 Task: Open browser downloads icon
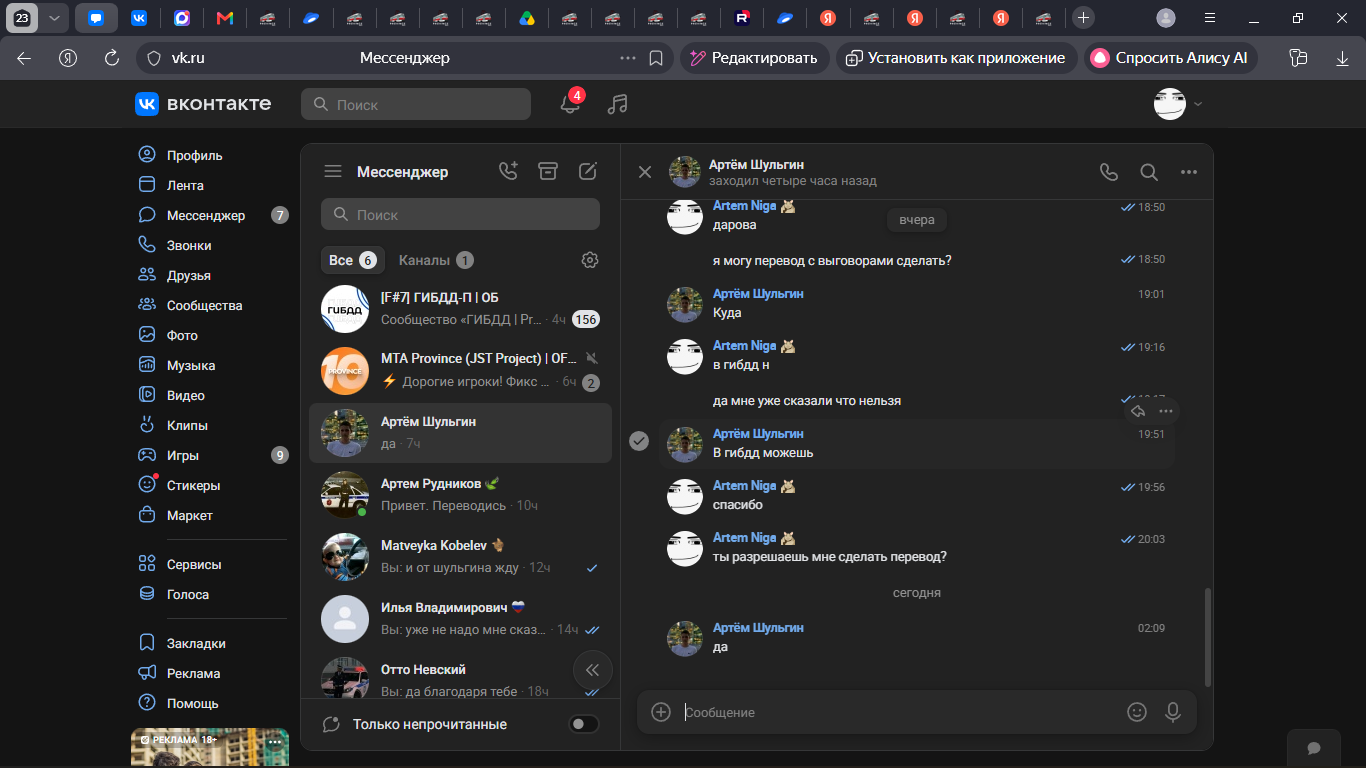click(1342, 58)
